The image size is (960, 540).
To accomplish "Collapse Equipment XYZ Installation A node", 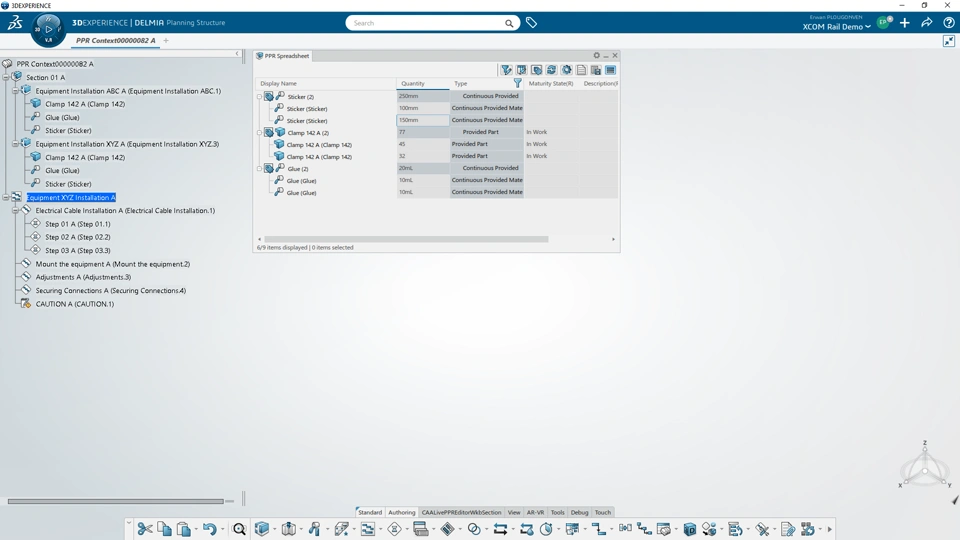I will (6, 197).
